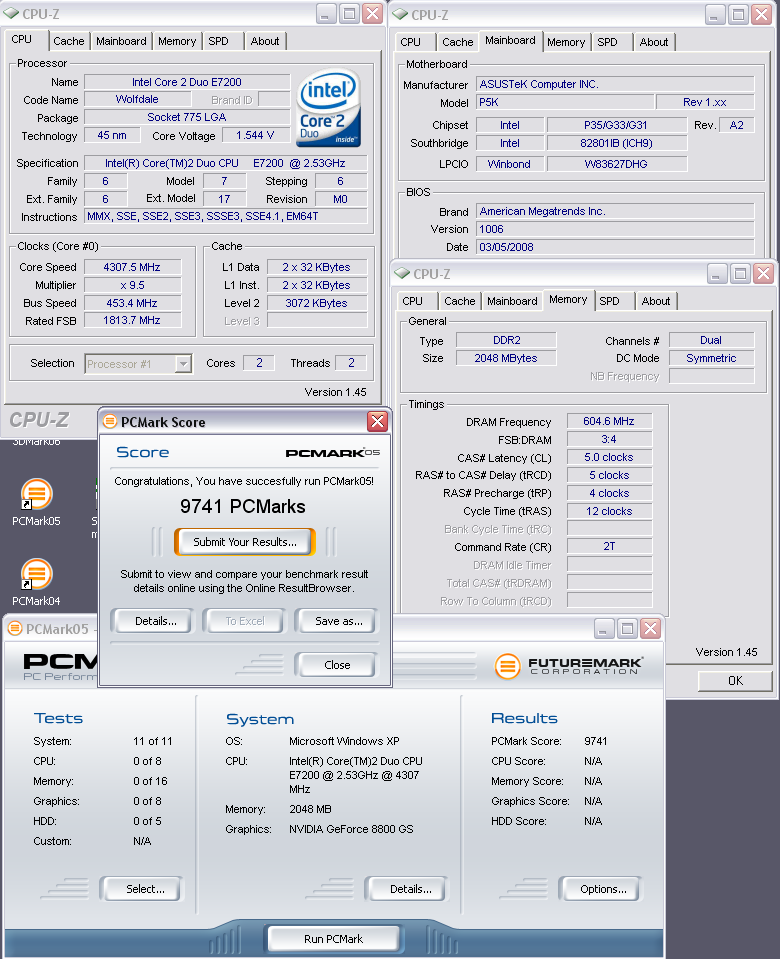Image resolution: width=780 pixels, height=959 pixels.
Task: Click the Futuremark Corporation logo
Action: pos(568,666)
